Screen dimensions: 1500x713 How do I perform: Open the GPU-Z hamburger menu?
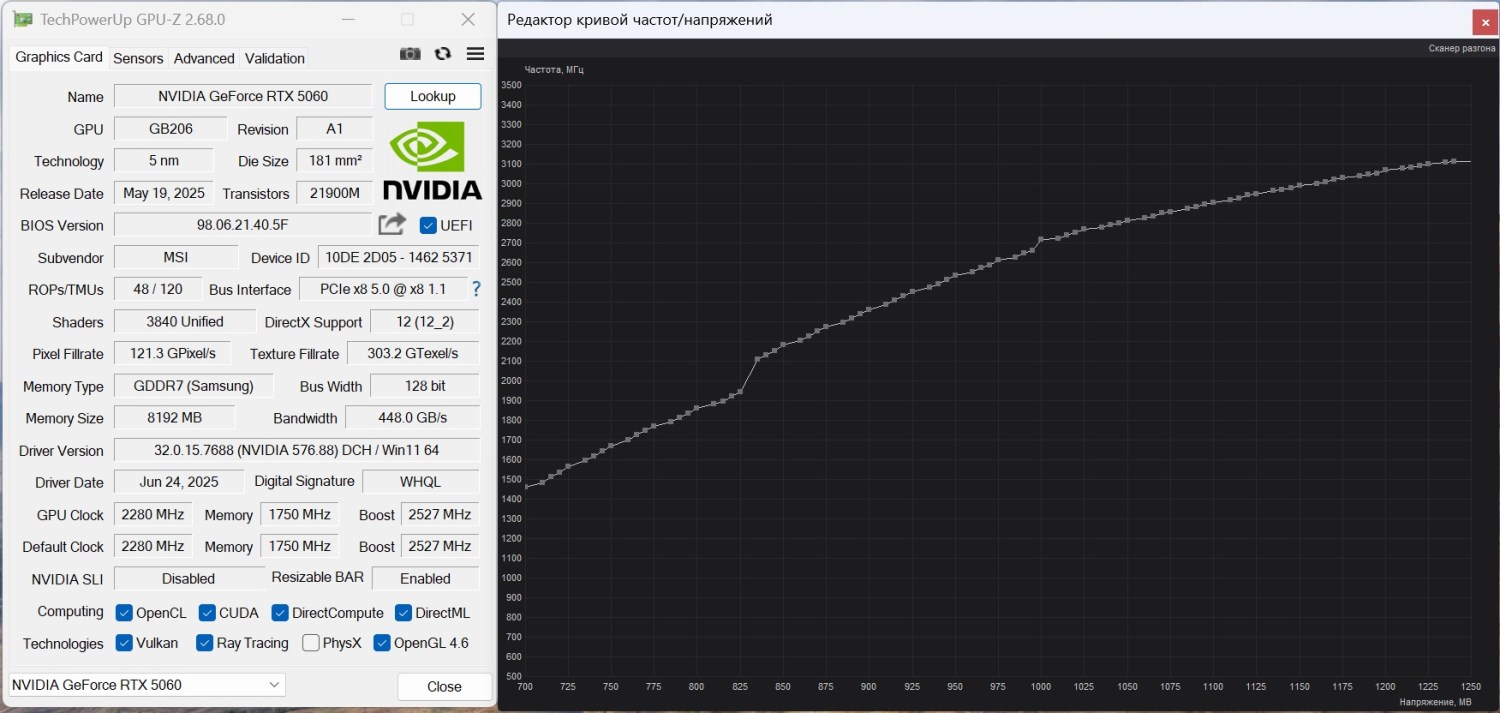point(475,54)
